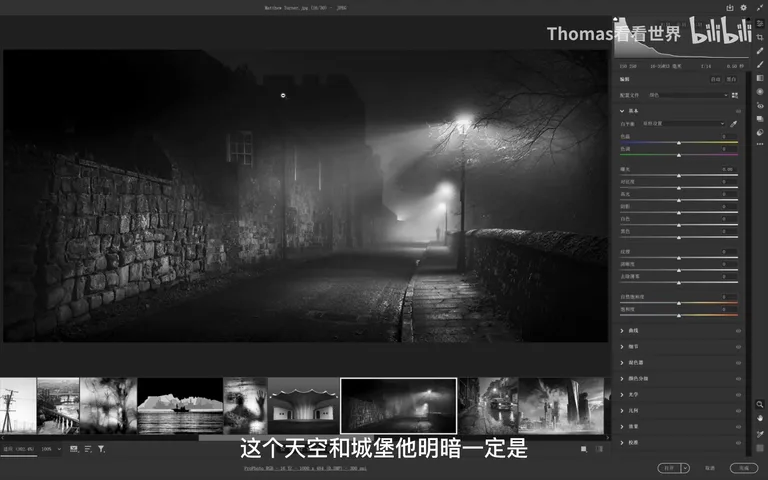Toggle shadow clipping warning in histogram
The width and height of the screenshot is (768, 480).
click(616, 19)
